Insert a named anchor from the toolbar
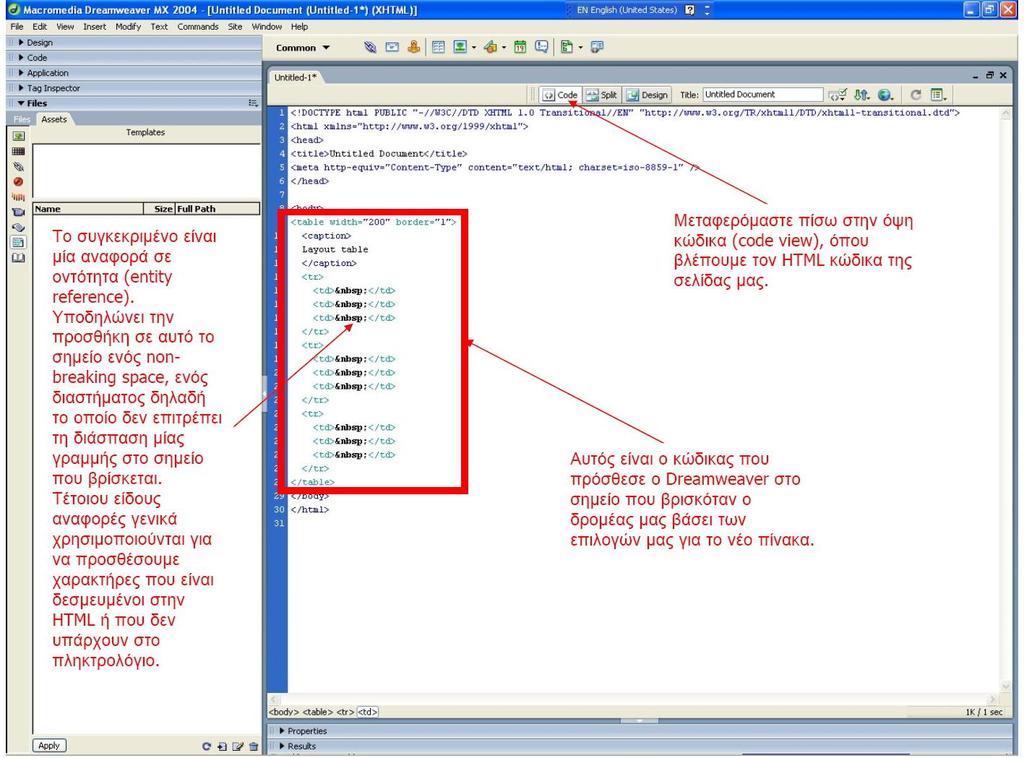 pos(413,47)
